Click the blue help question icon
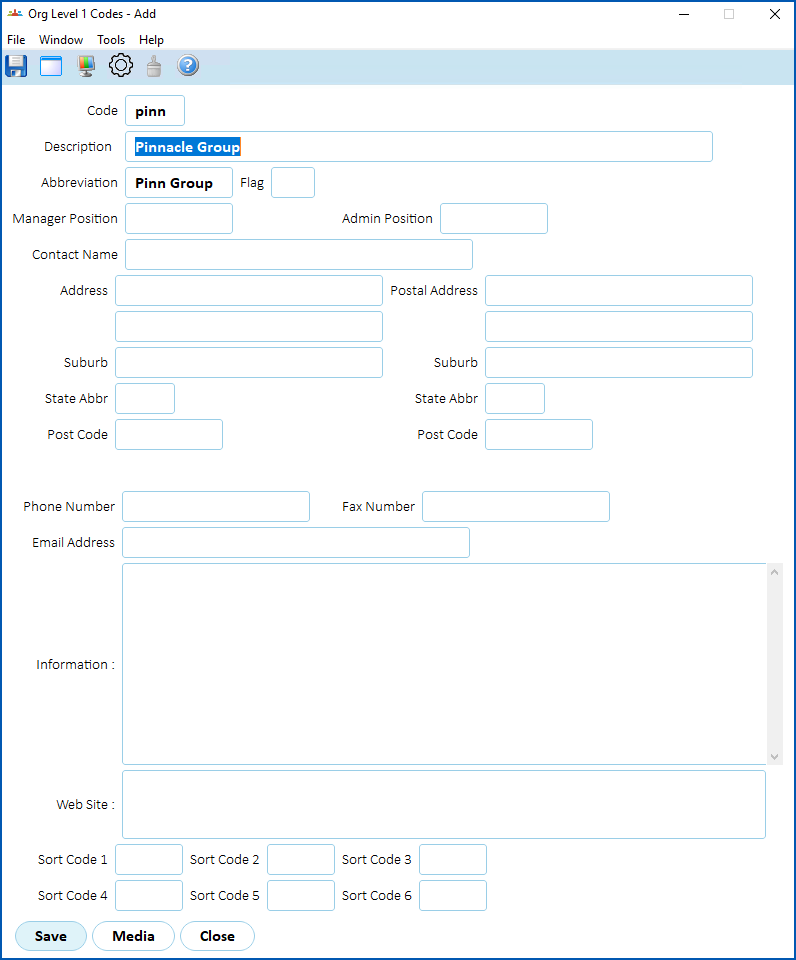 (x=188, y=65)
